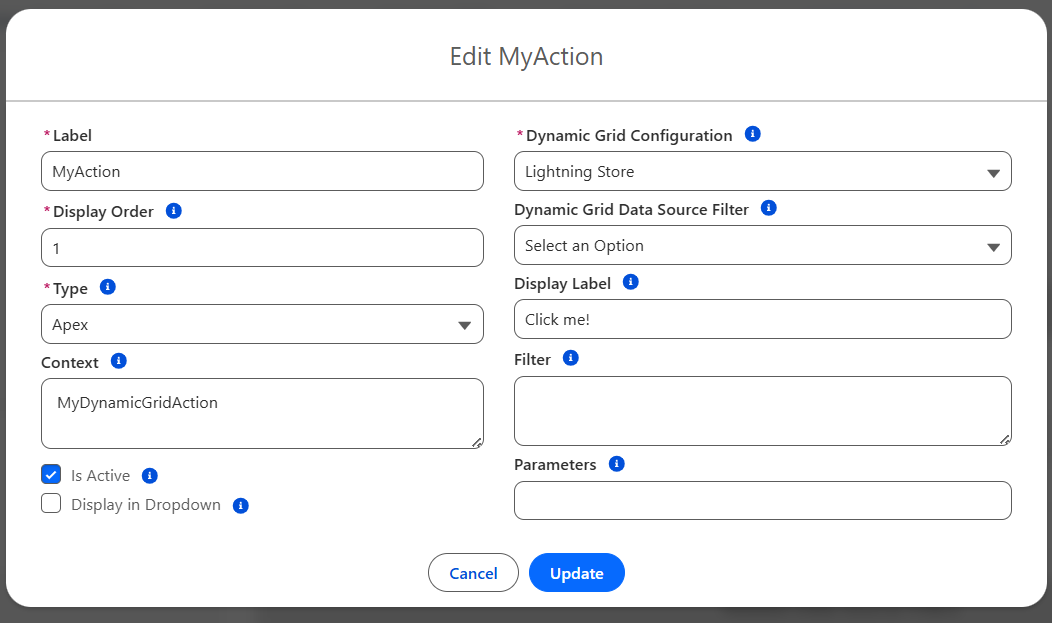Click the empty Parameters input field

[x=762, y=501]
